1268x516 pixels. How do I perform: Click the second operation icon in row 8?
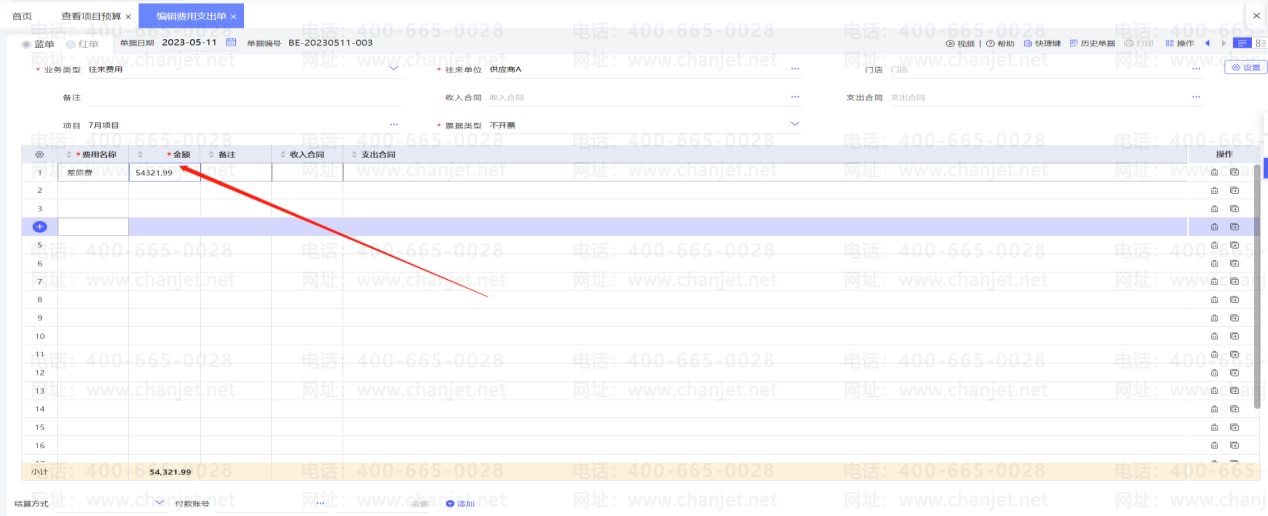point(1234,299)
